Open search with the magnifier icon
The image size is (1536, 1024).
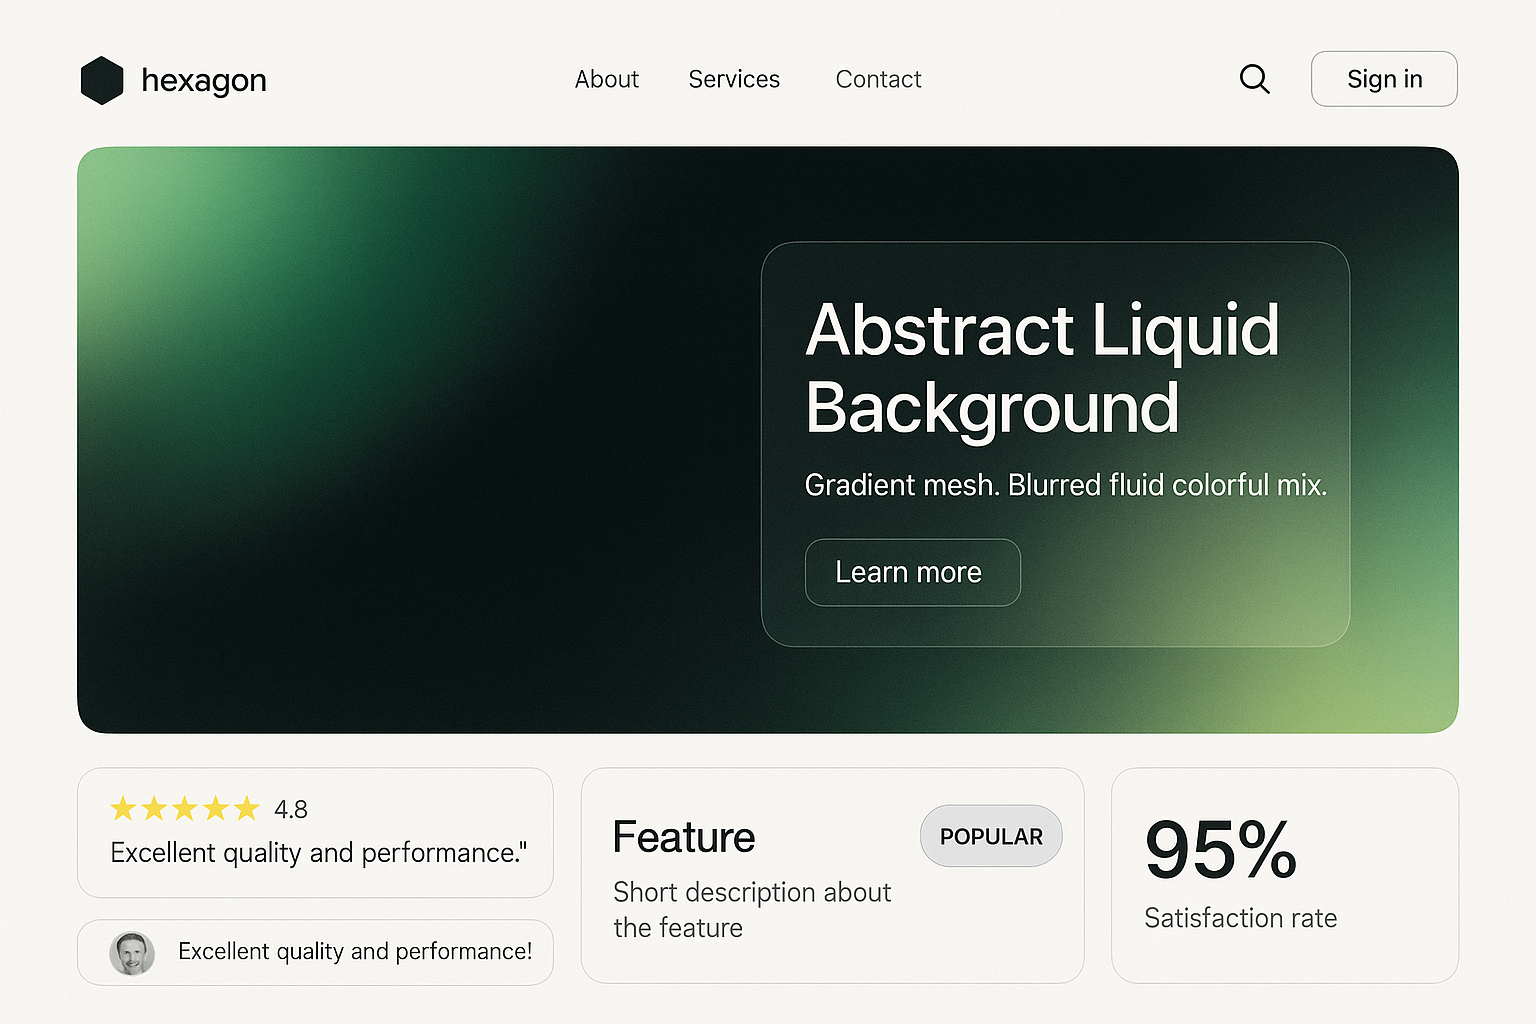1254,79
